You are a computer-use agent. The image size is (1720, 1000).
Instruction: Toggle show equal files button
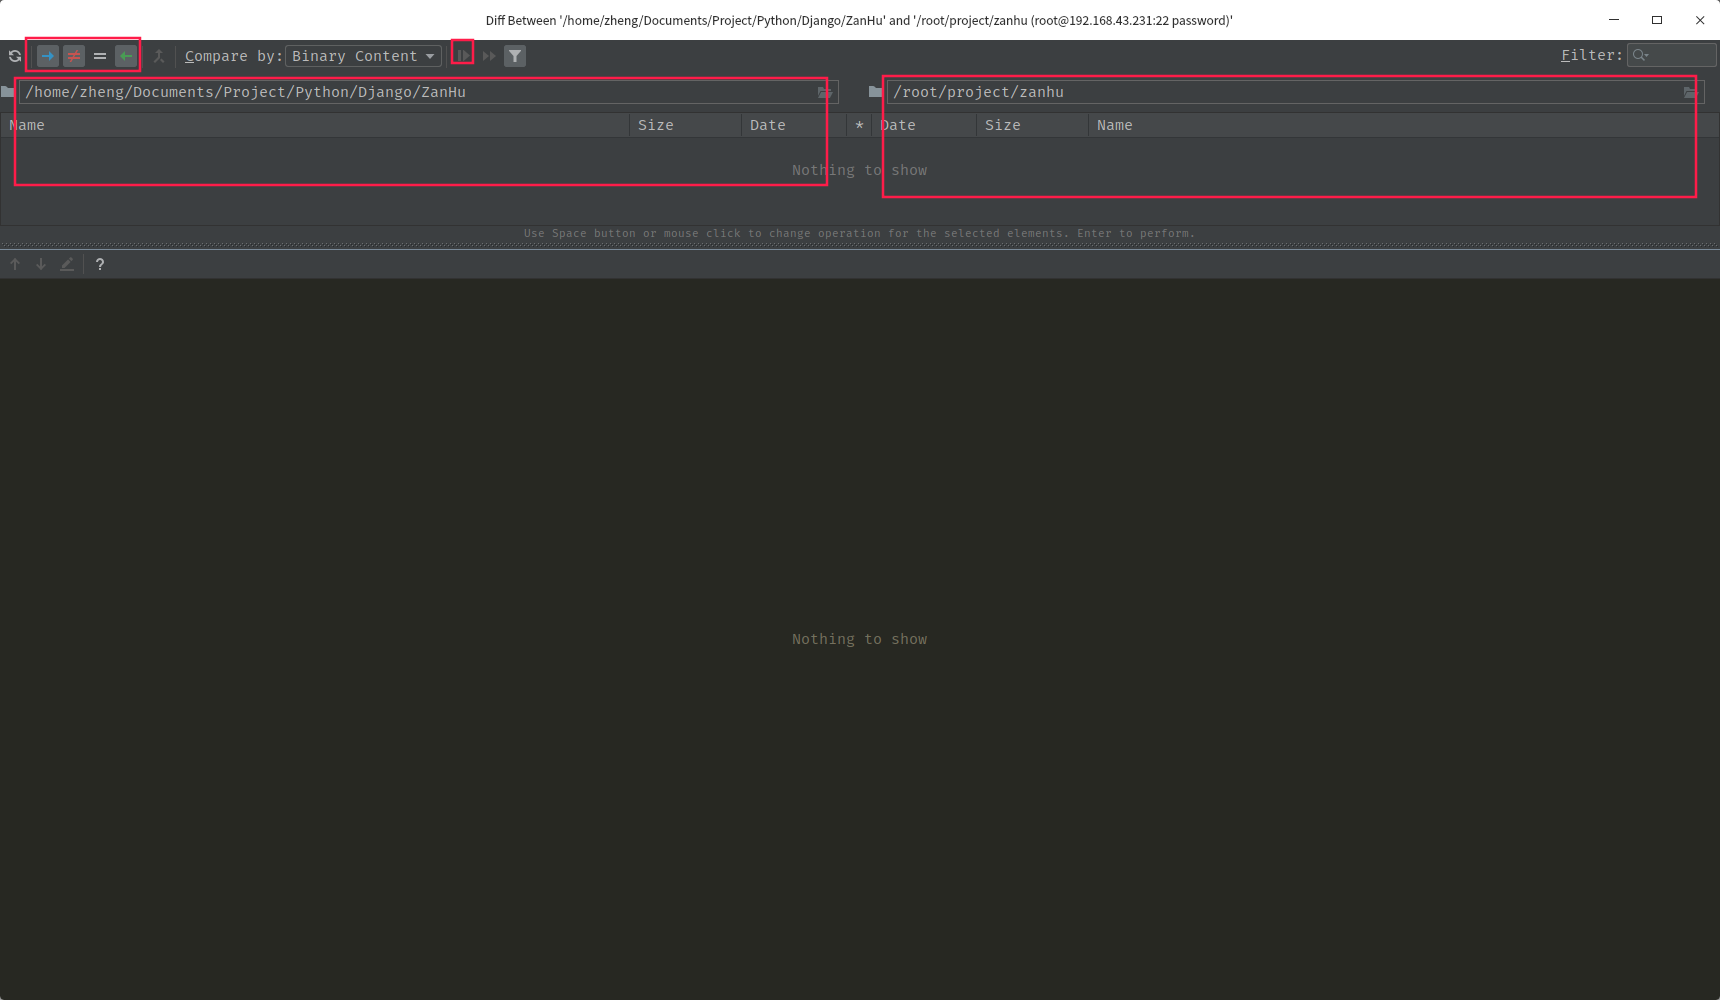tap(100, 56)
